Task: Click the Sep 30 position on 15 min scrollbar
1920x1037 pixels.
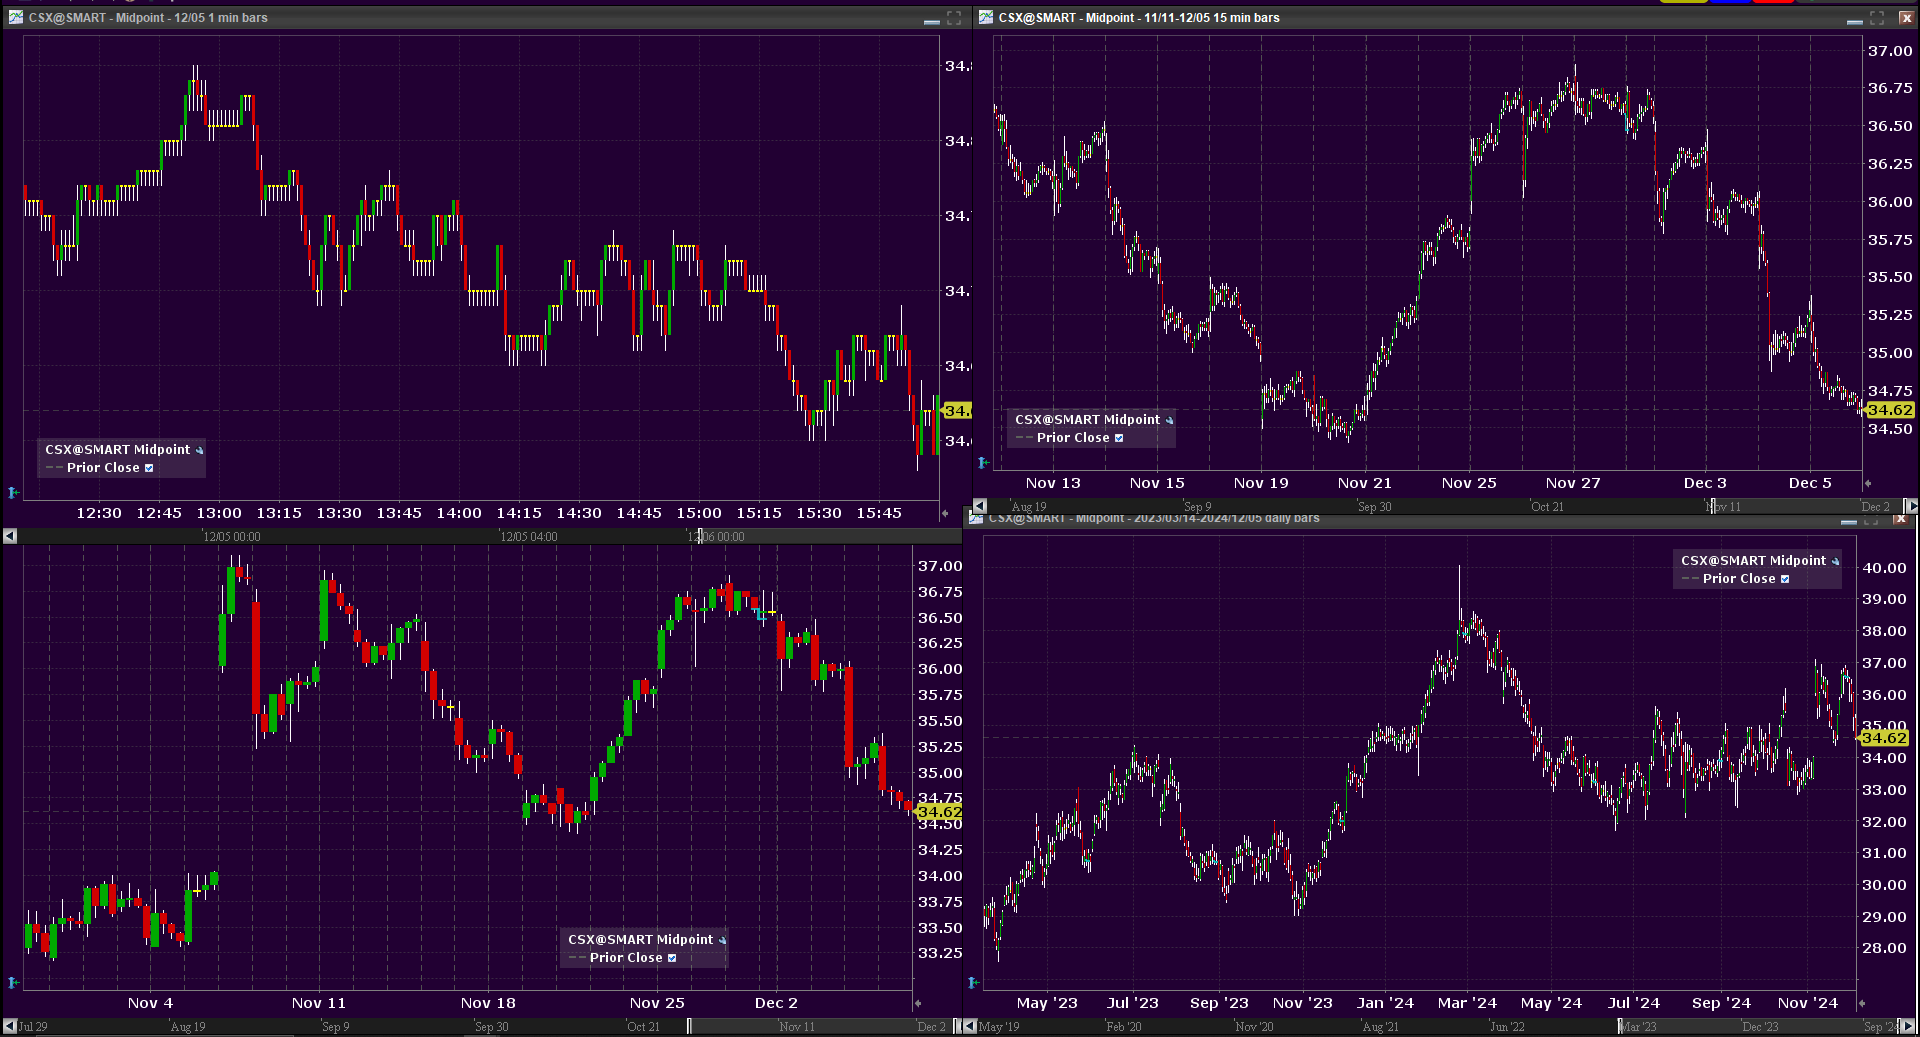Action: click(1374, 507)
